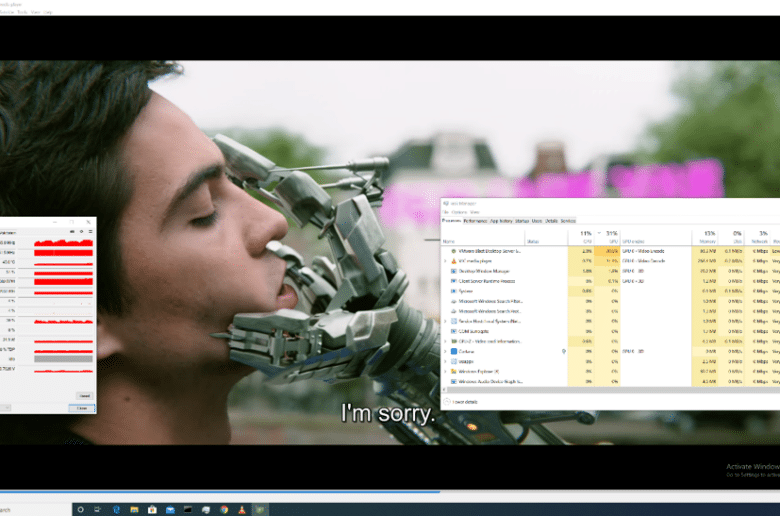Click the GPU-Z icon on the taskbar

[x=260, y=510]
